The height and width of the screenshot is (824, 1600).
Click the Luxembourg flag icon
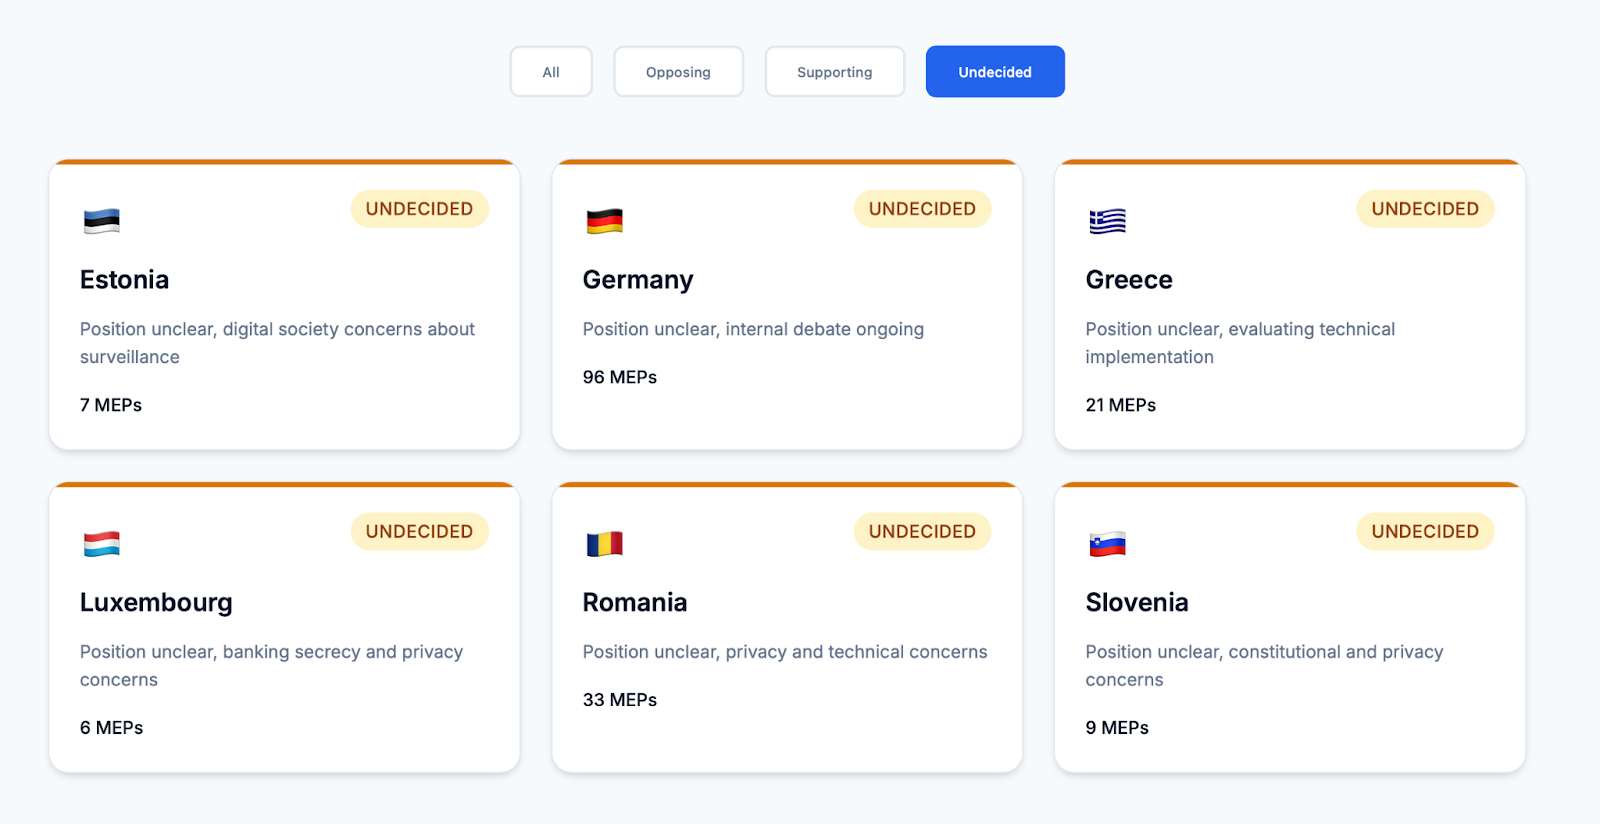[x=102, y=544]
